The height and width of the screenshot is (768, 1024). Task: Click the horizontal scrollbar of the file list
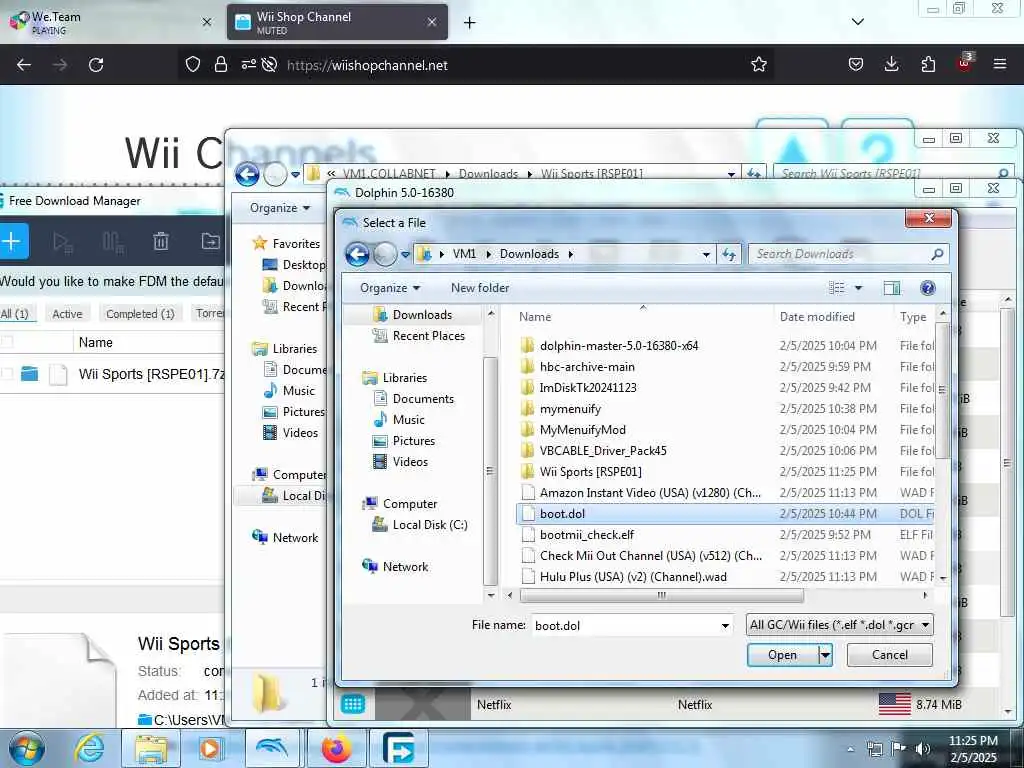[x=662, y=595]
